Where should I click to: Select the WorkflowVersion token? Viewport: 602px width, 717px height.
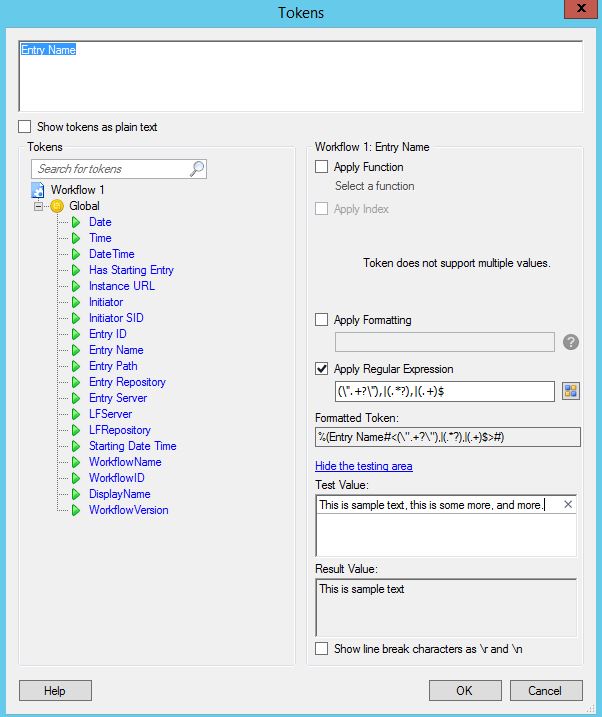click(x=128, y=510)
